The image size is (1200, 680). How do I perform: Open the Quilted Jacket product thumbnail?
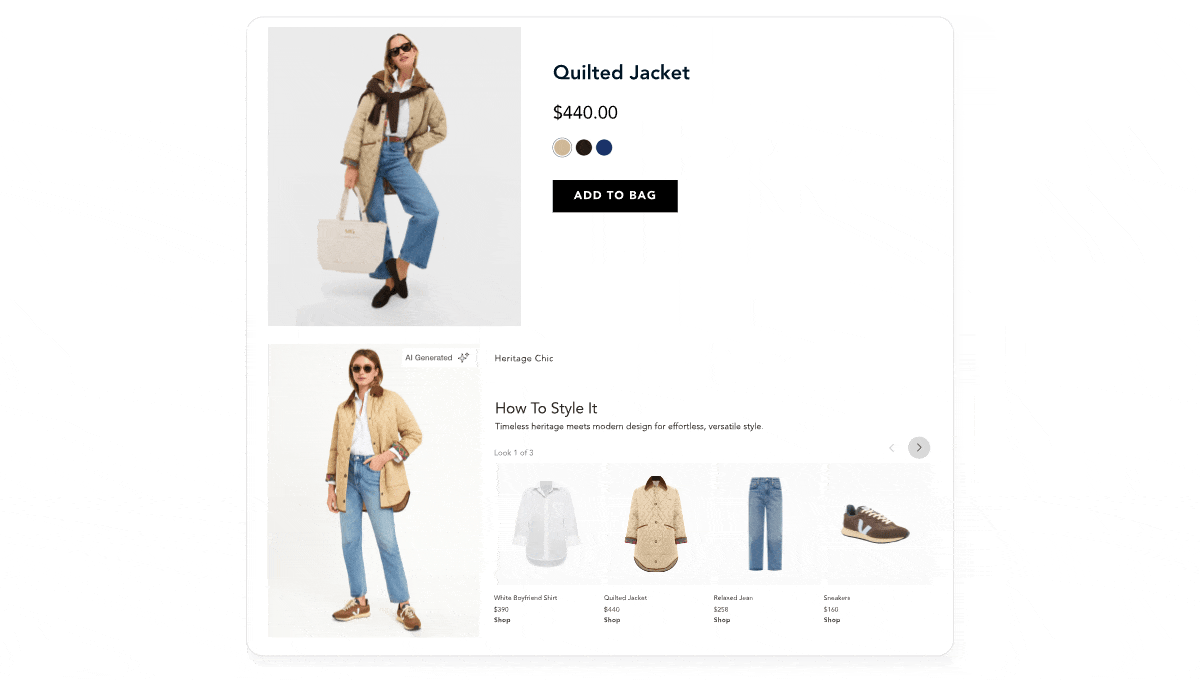point(657,524)
